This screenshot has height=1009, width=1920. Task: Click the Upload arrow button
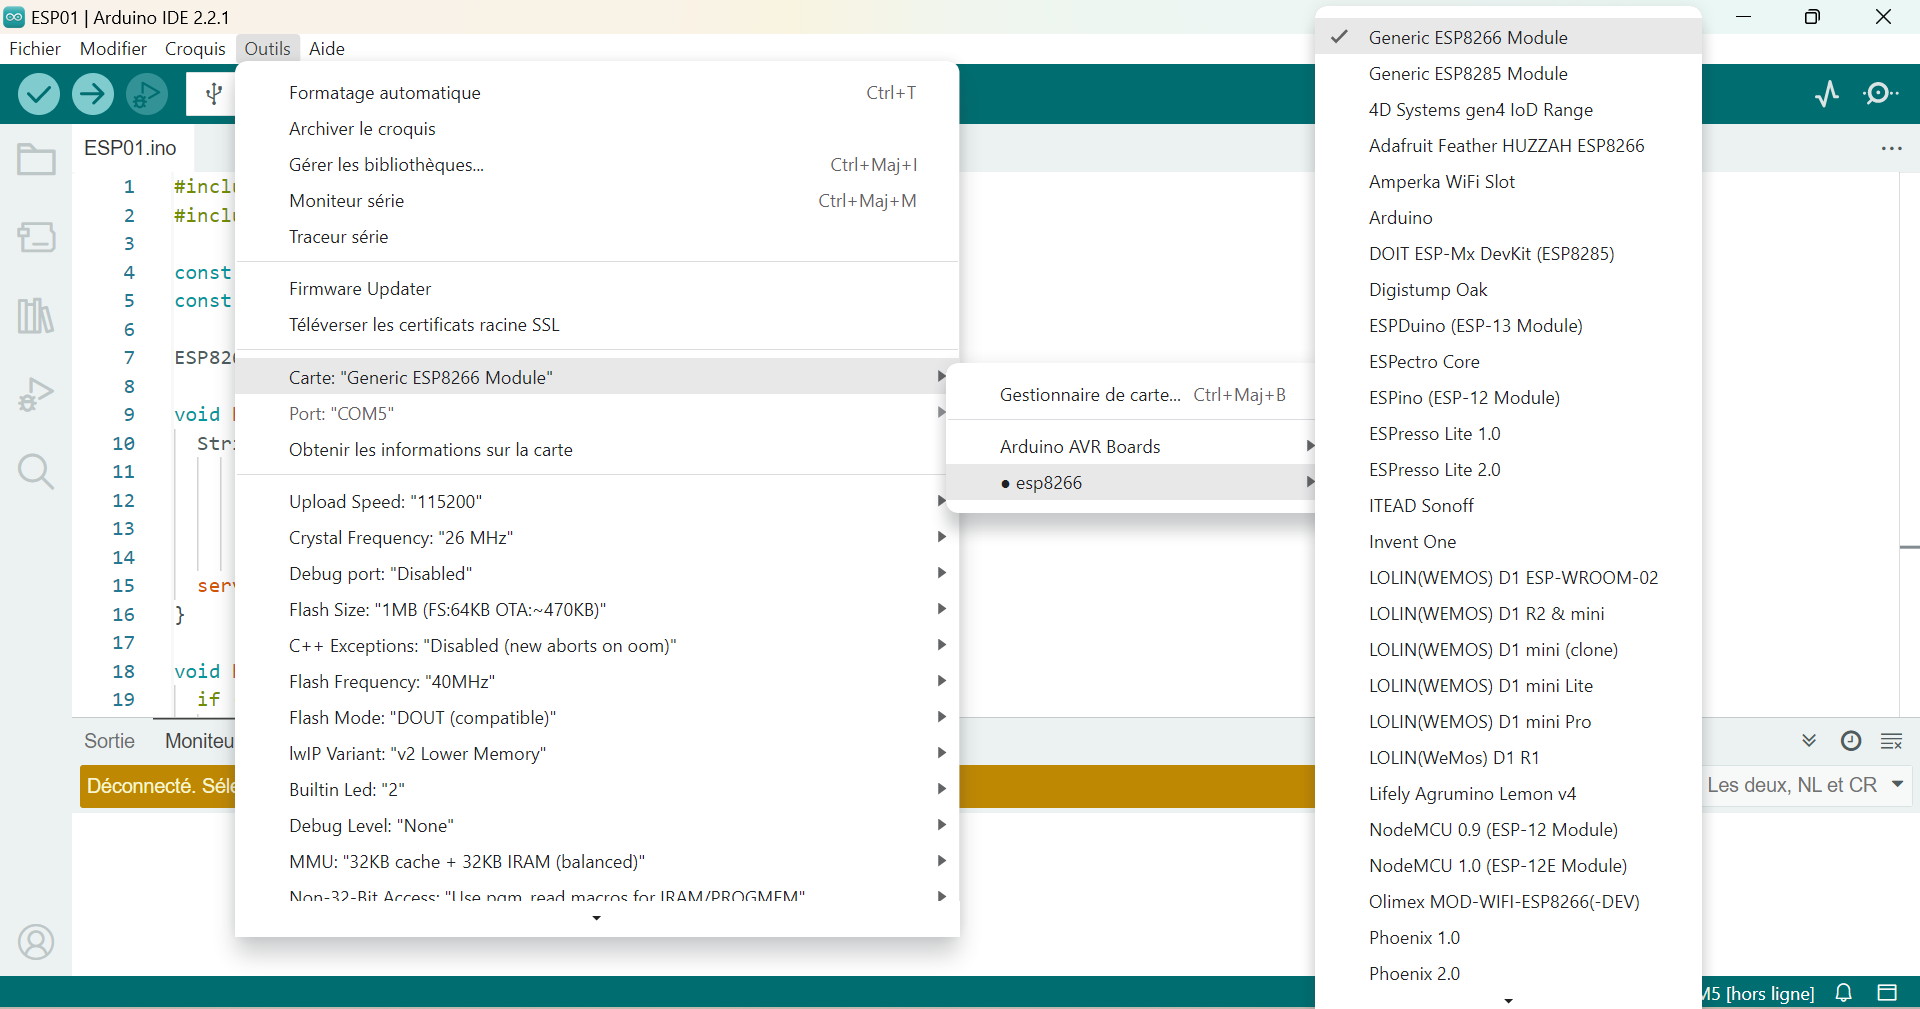92,94
